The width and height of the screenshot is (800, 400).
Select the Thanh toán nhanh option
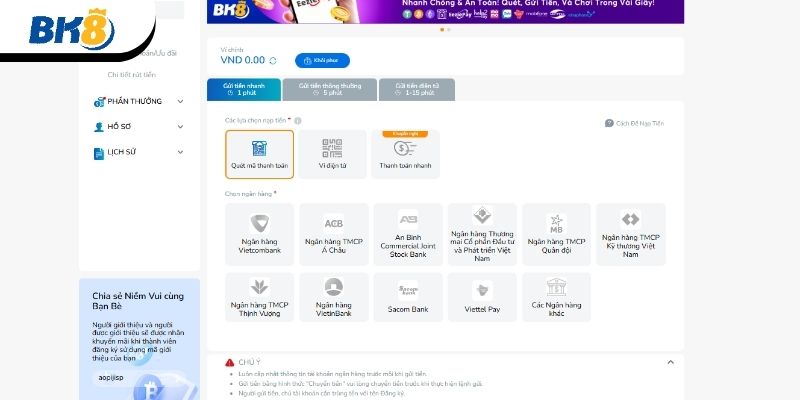point(405,154)
